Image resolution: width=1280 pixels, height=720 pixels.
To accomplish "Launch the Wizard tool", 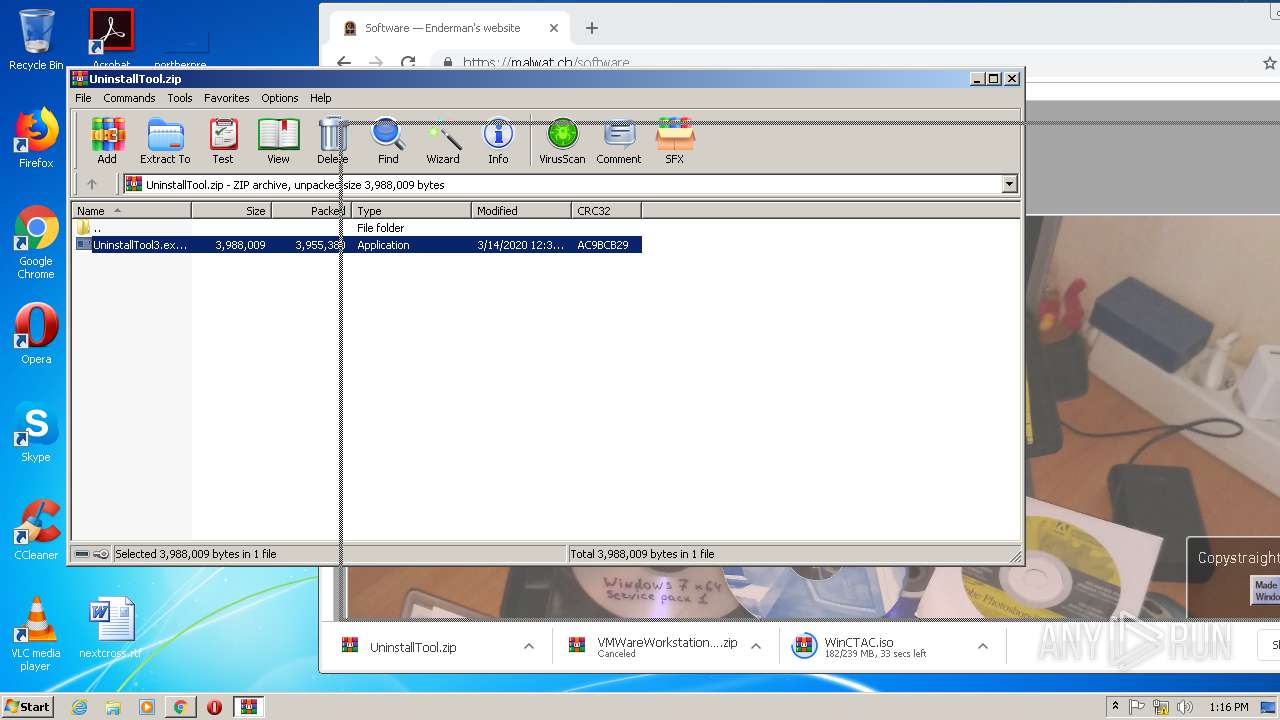I will coord(443,141).
